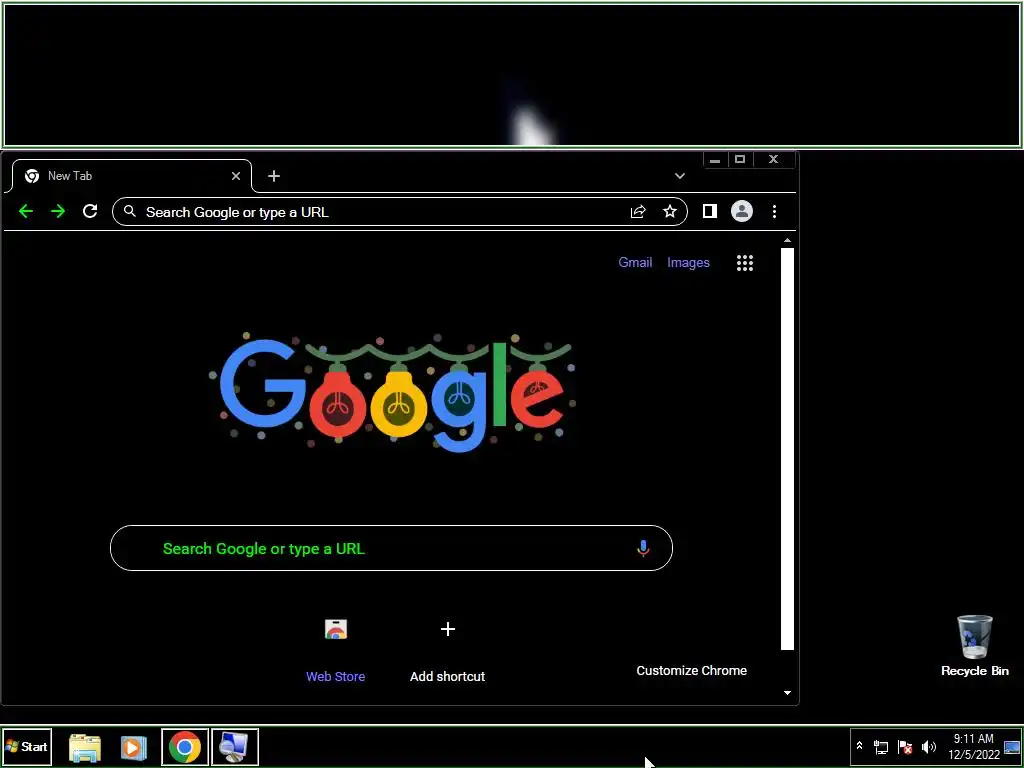Click Customize Chrome button
Image resolution: width=1024 pixels, height=768 pixels.
click(x=692, y=671)
